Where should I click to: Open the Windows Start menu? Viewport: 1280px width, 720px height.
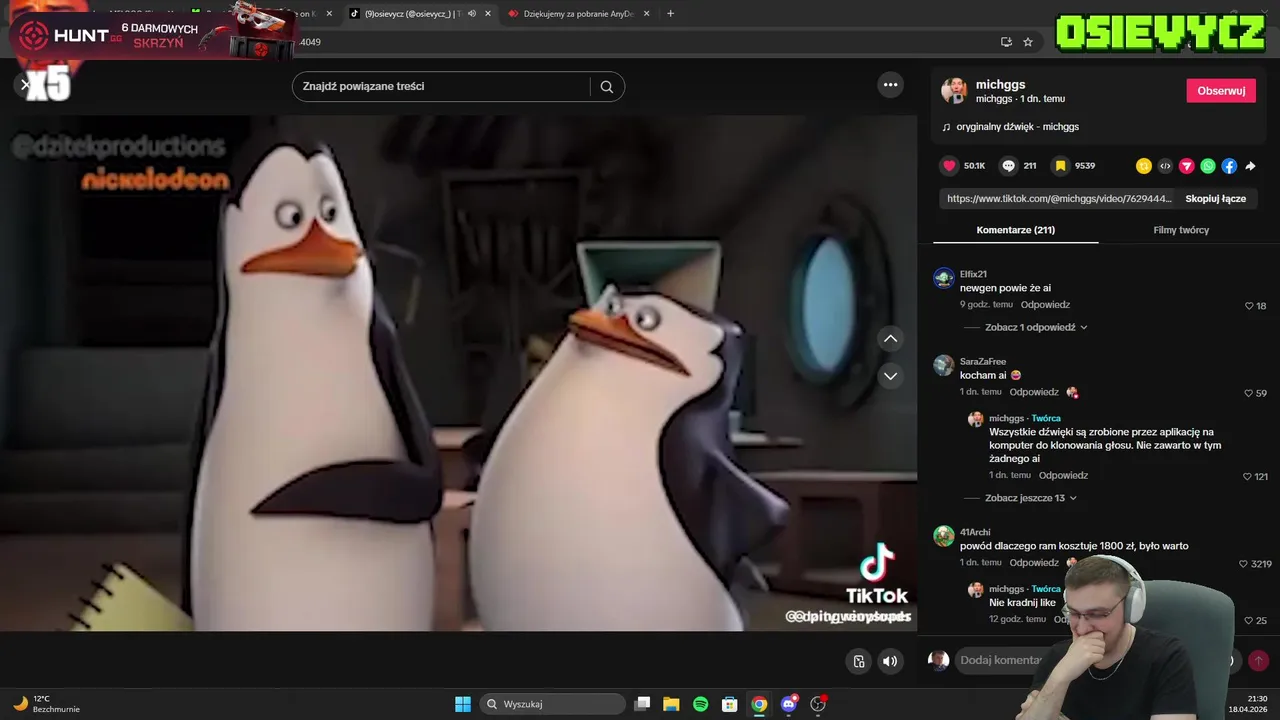[463, 704]
